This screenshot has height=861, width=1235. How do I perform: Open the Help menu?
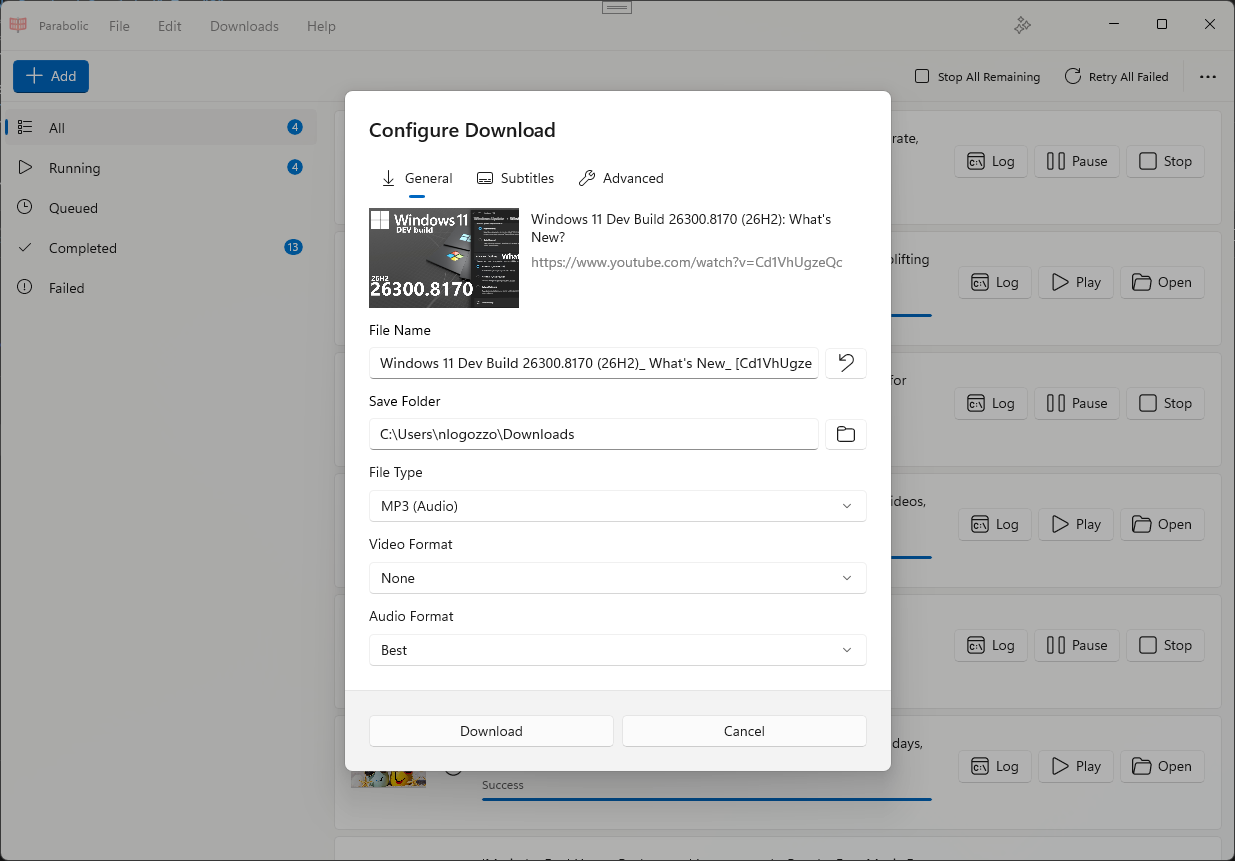(x=321, y=26)
